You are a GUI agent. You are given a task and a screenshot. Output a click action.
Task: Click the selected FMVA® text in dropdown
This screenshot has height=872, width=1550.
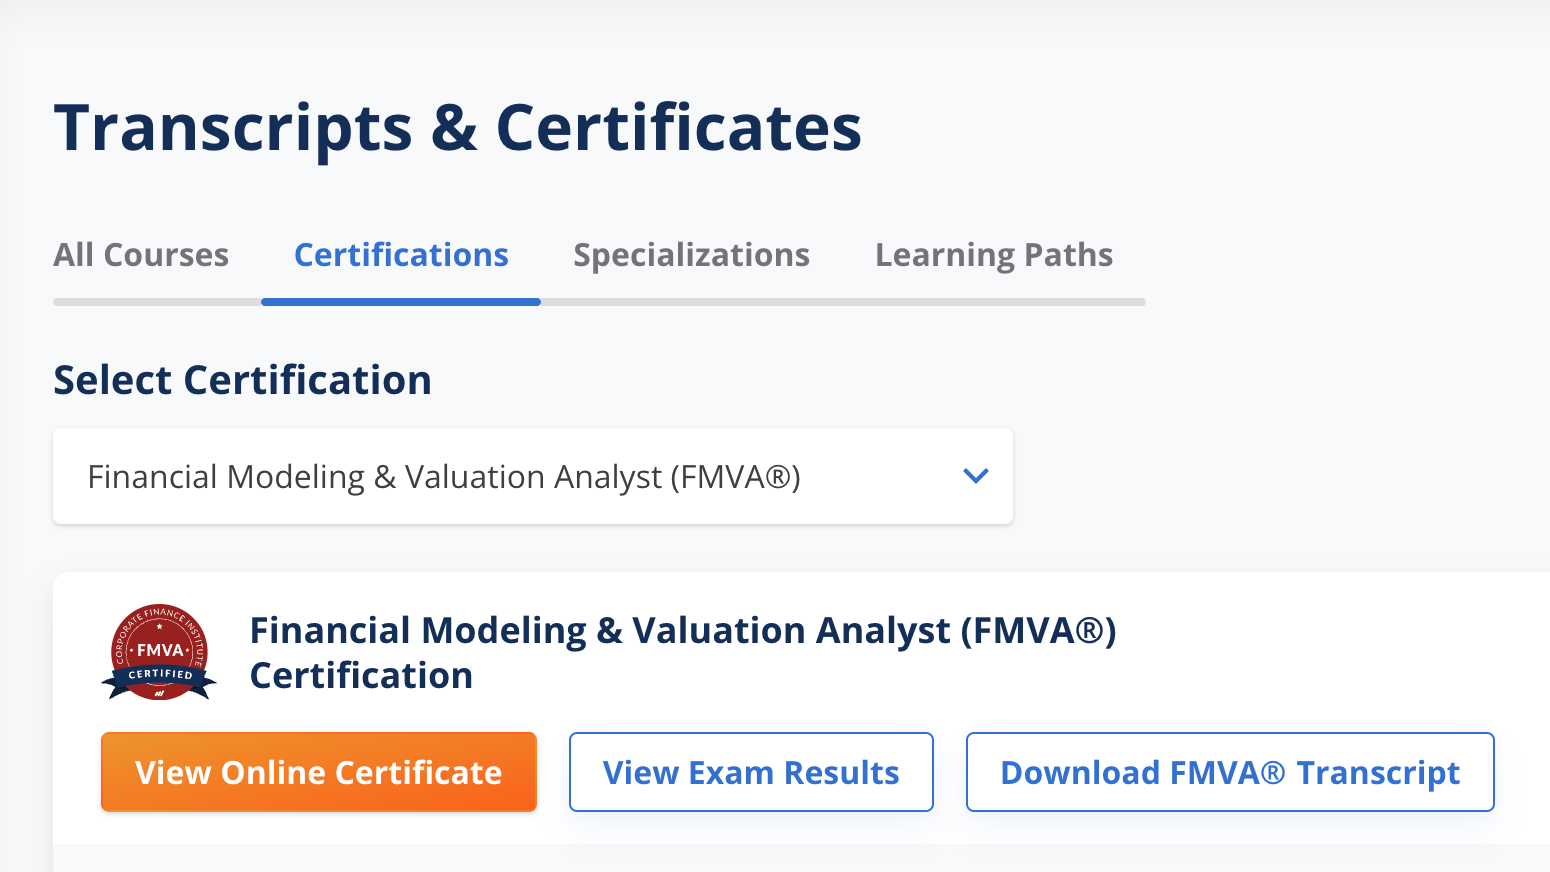(x=444, y=477)
